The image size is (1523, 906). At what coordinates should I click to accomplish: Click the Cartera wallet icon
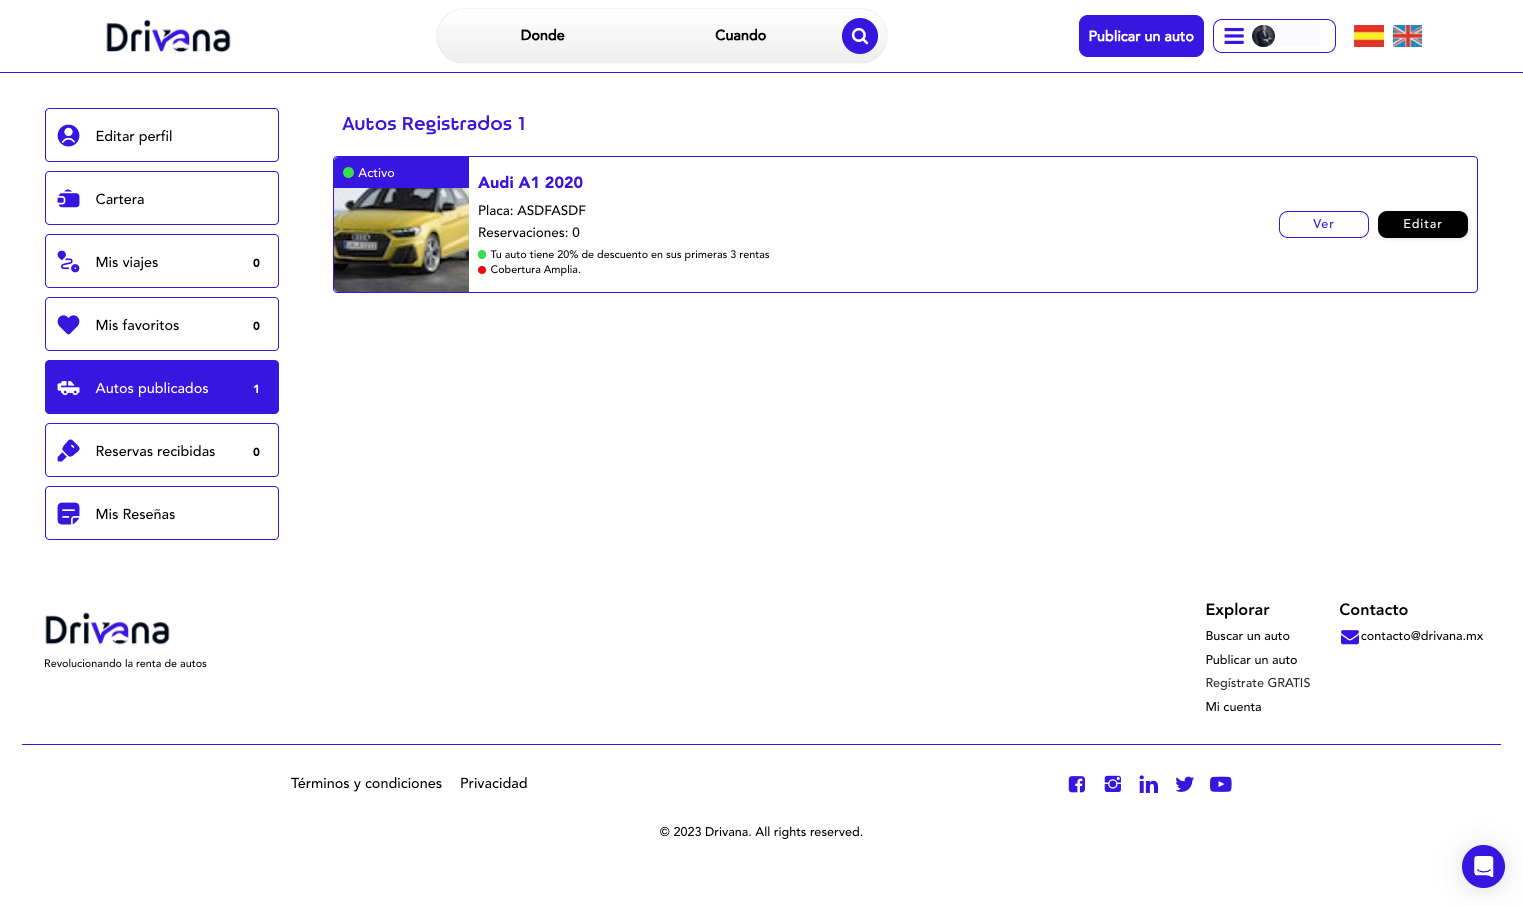click(68, 198)
